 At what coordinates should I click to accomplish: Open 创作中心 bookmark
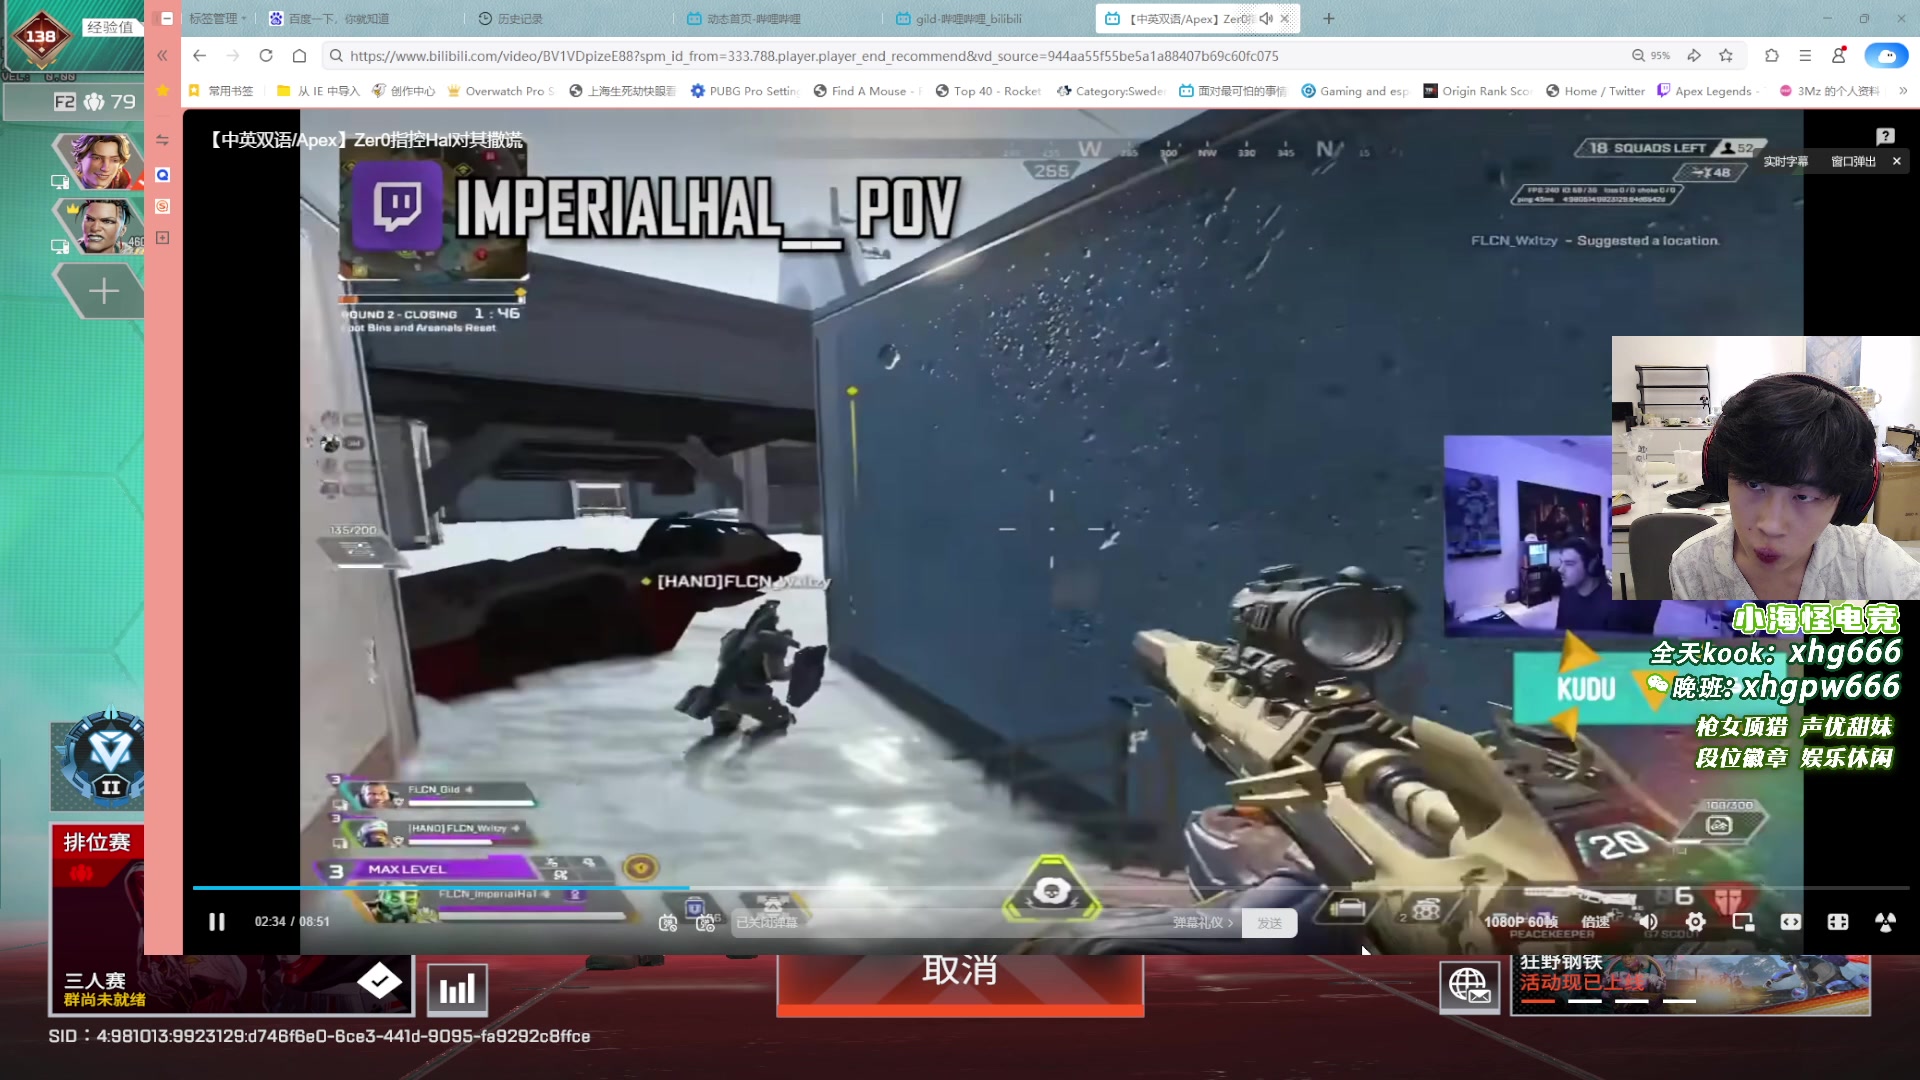pyautogui.click(x=404, y=91)
